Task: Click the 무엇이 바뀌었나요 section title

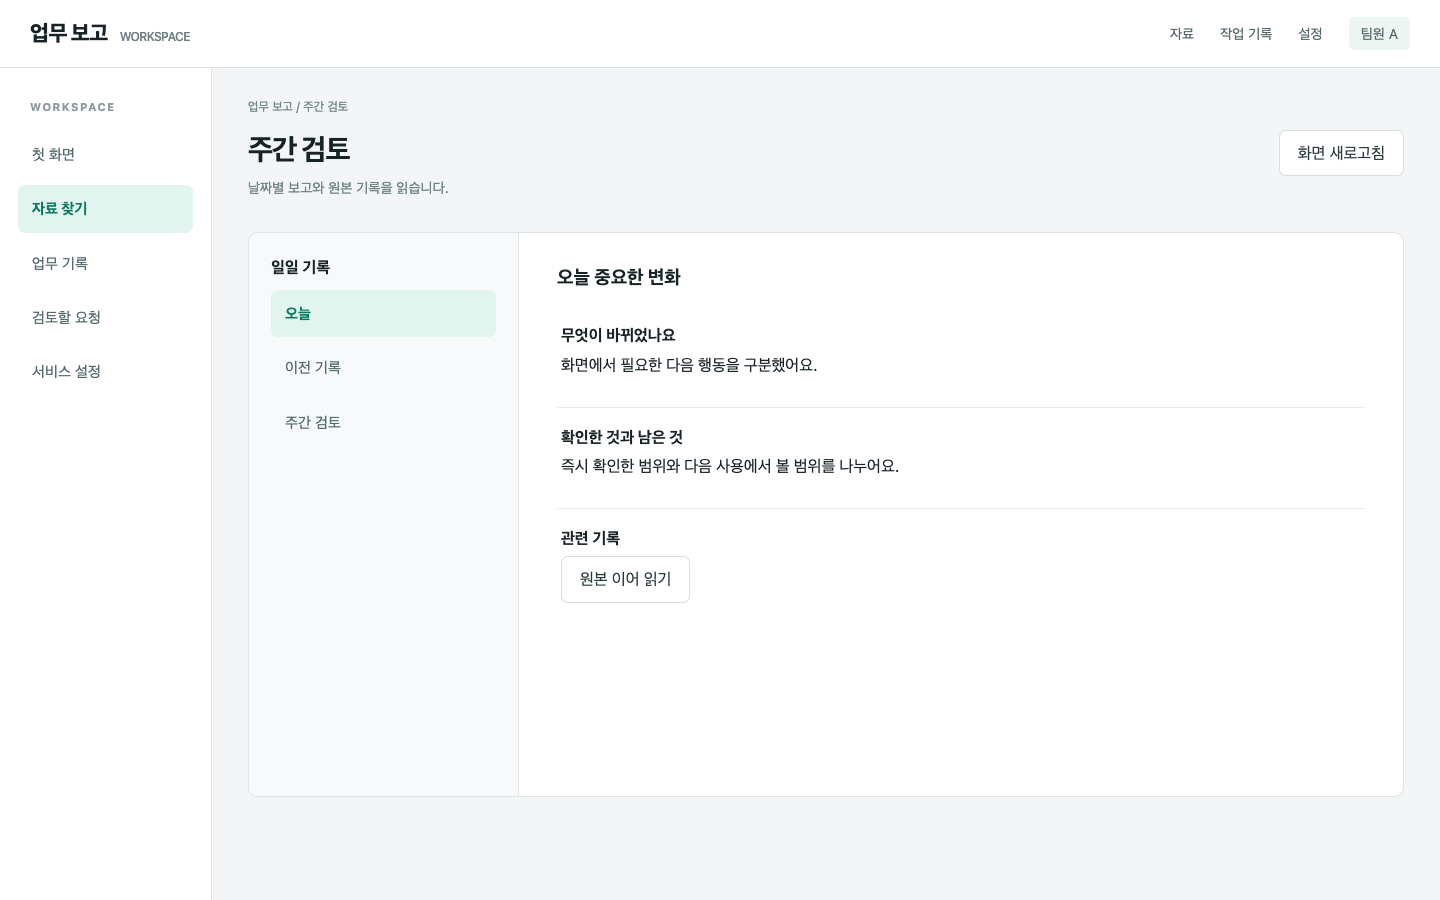Action: (x=618, y=335)
